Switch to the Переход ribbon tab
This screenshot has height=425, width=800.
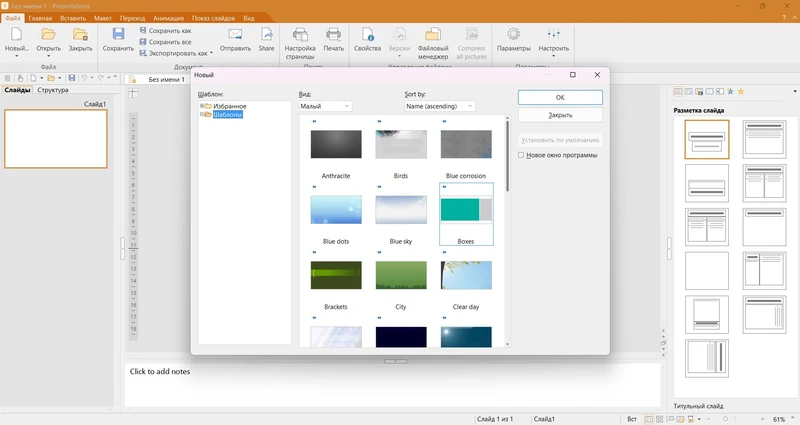[x=133, y=18]
